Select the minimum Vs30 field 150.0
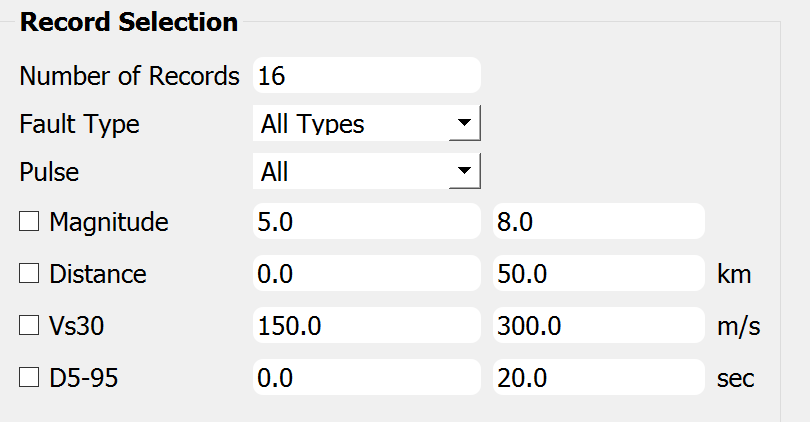Viewport: 810px width, 422px height. (x=367, y=325)
